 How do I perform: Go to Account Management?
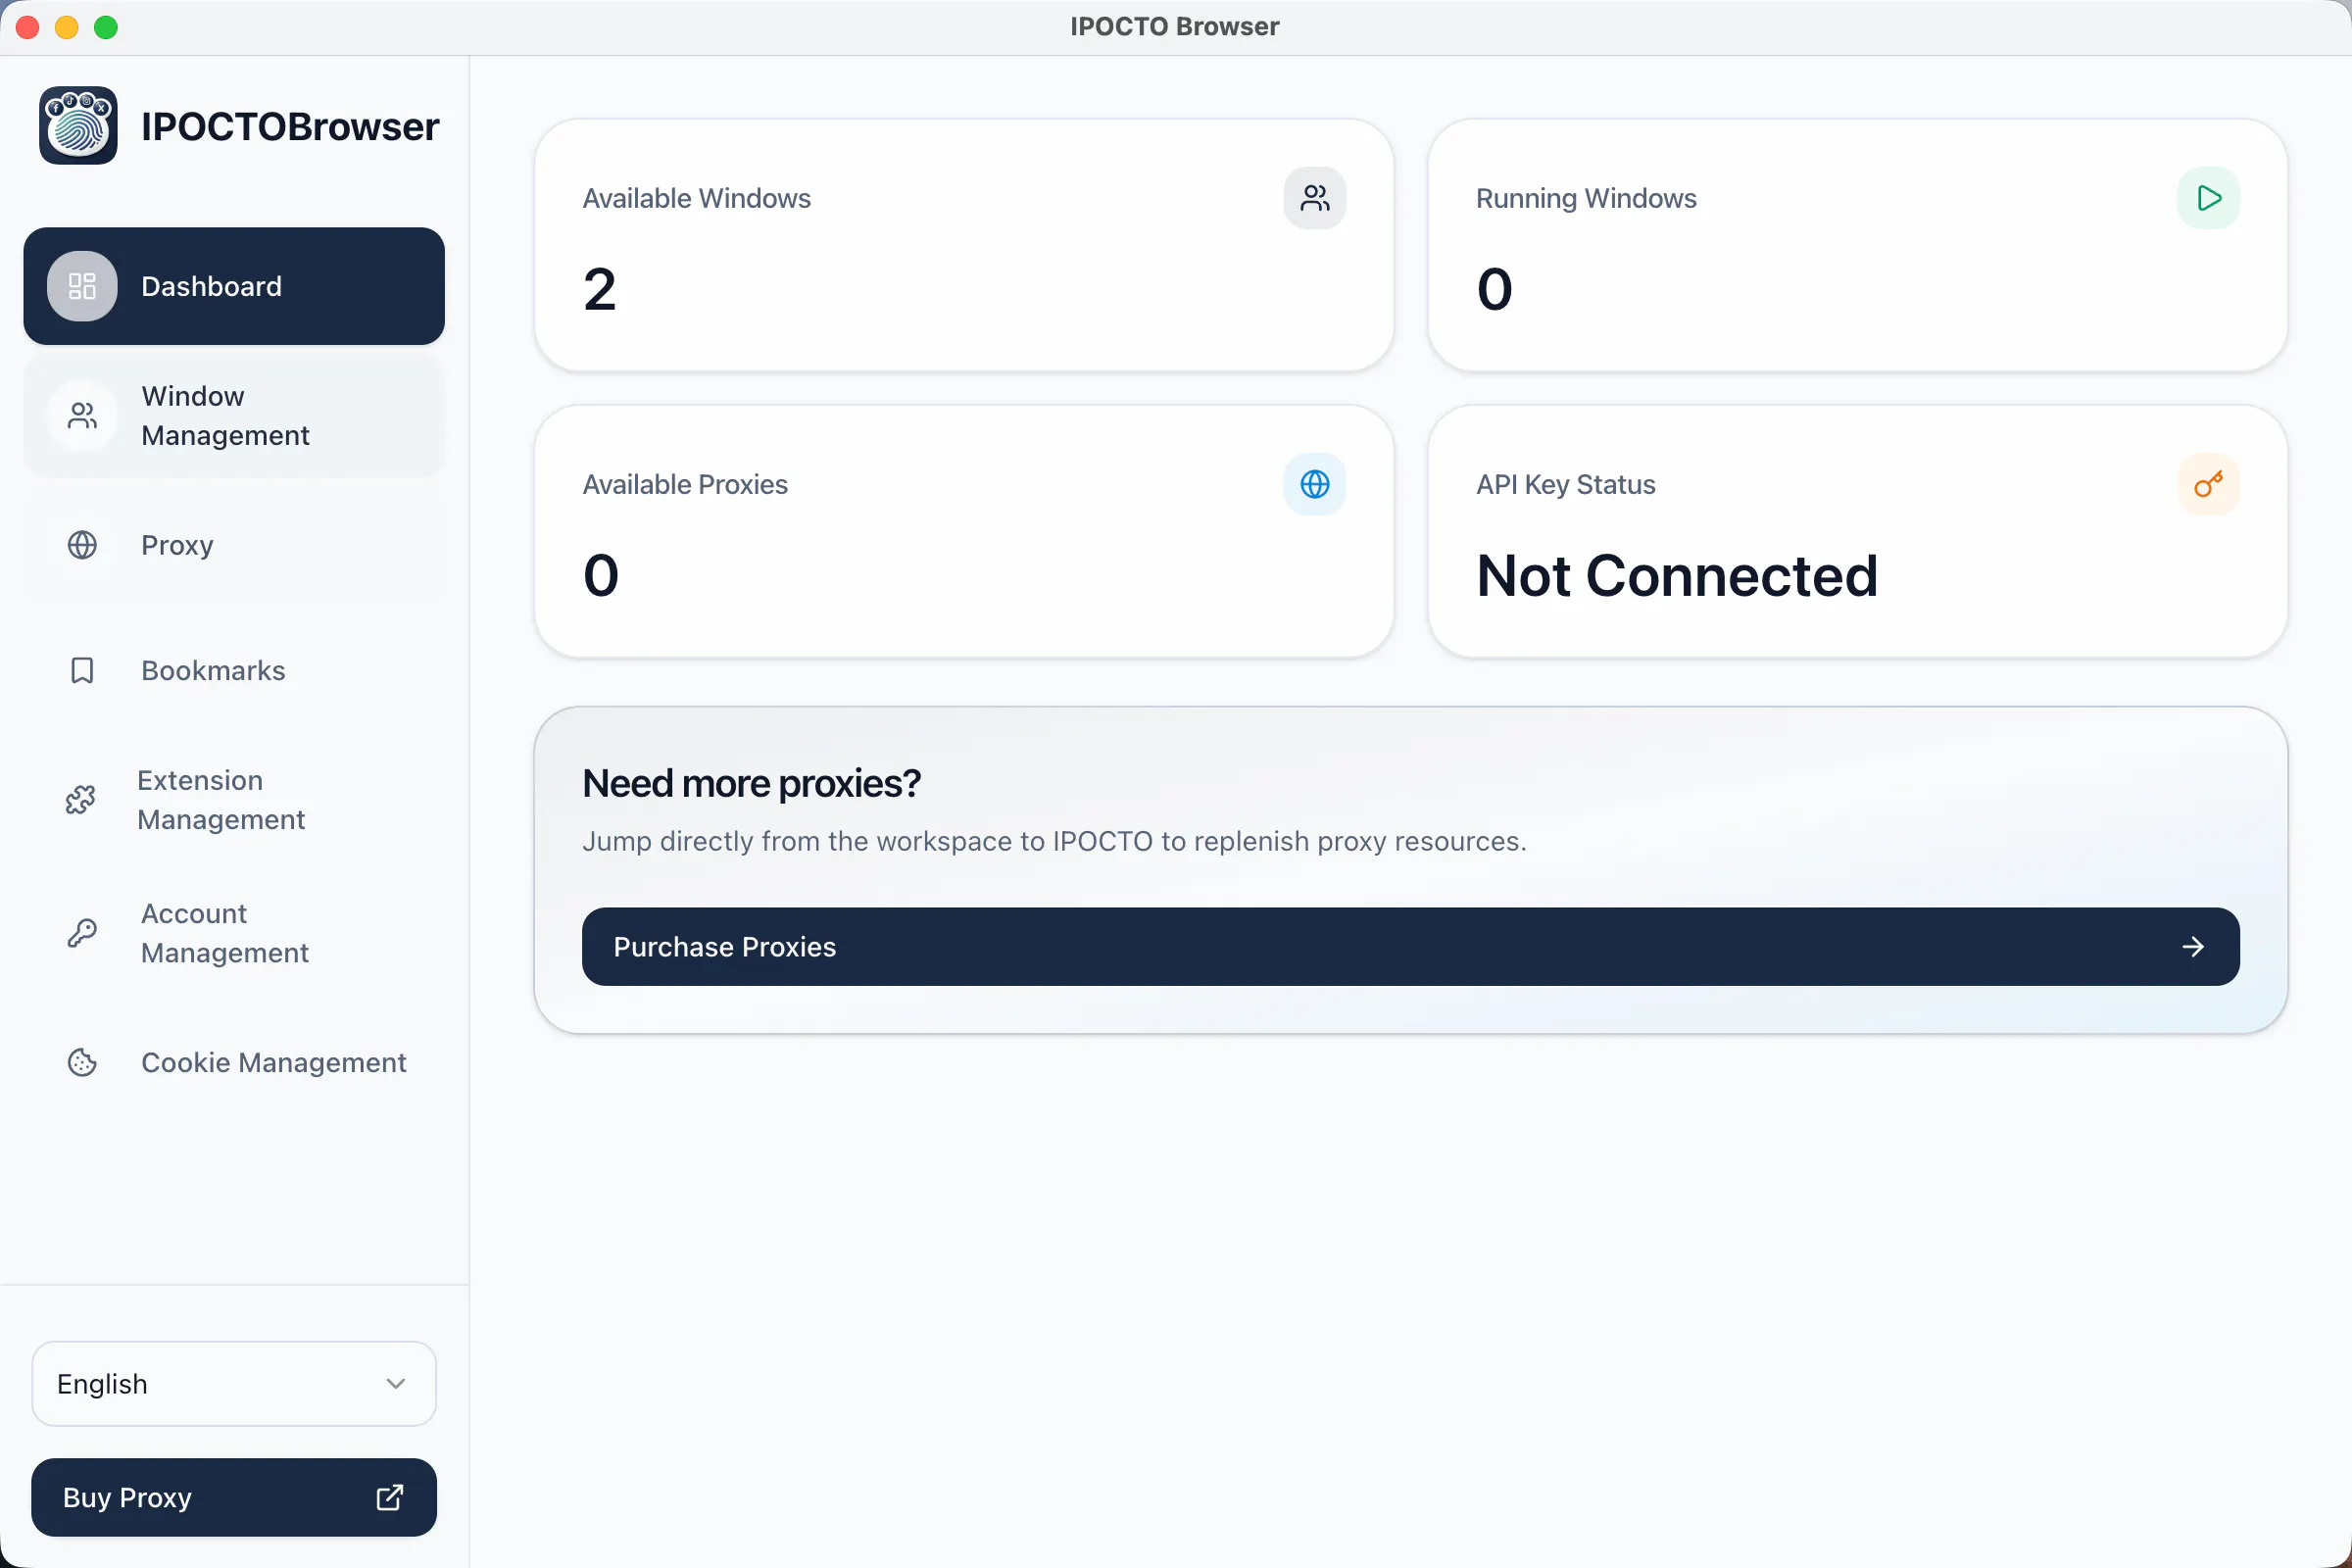[x=234, y=933]
